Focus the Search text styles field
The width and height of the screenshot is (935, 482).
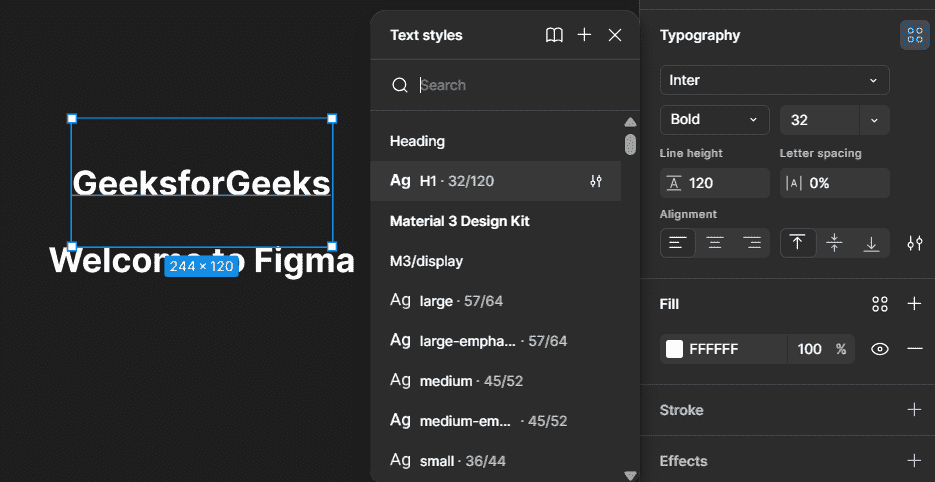click(x=504, y=85)
